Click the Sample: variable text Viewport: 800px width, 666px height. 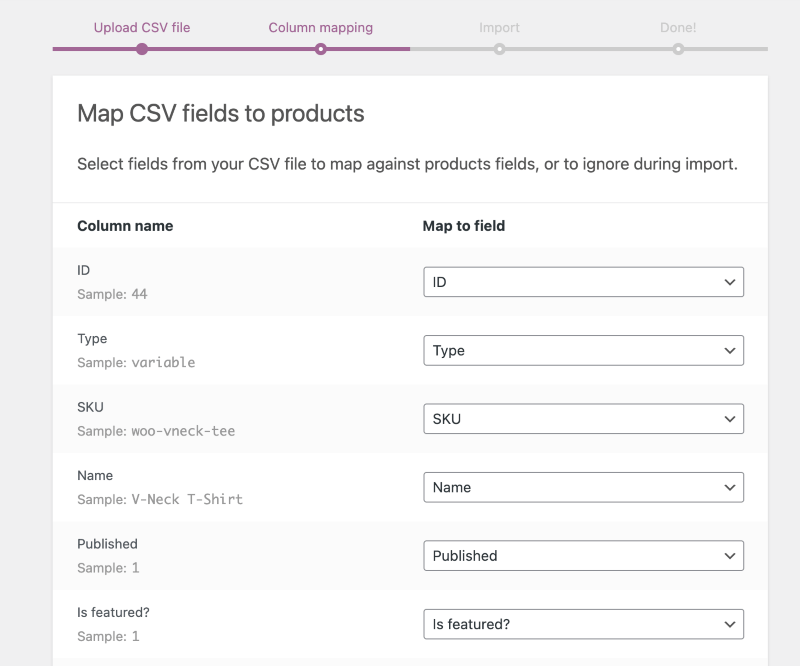coord(136,362)
